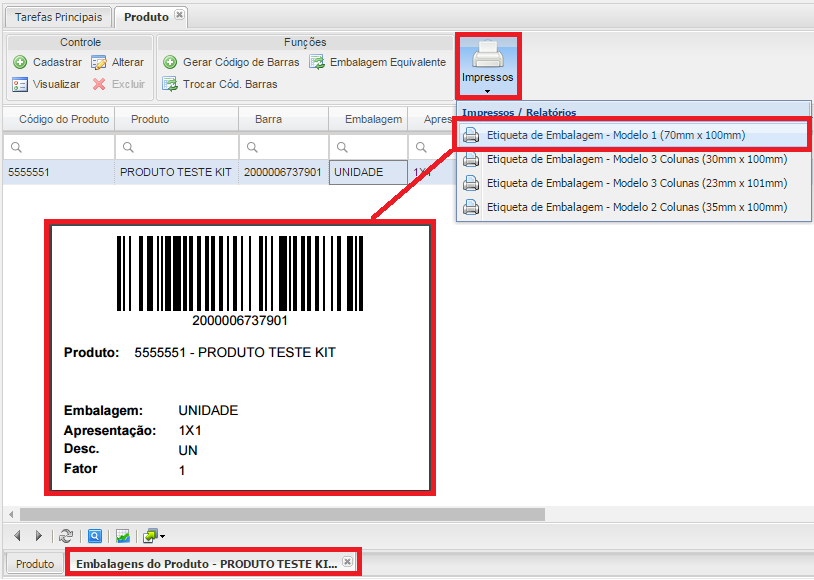Focus the Código do Produto filter field
This screenshot has width=814, height=580.
[59, 147]
